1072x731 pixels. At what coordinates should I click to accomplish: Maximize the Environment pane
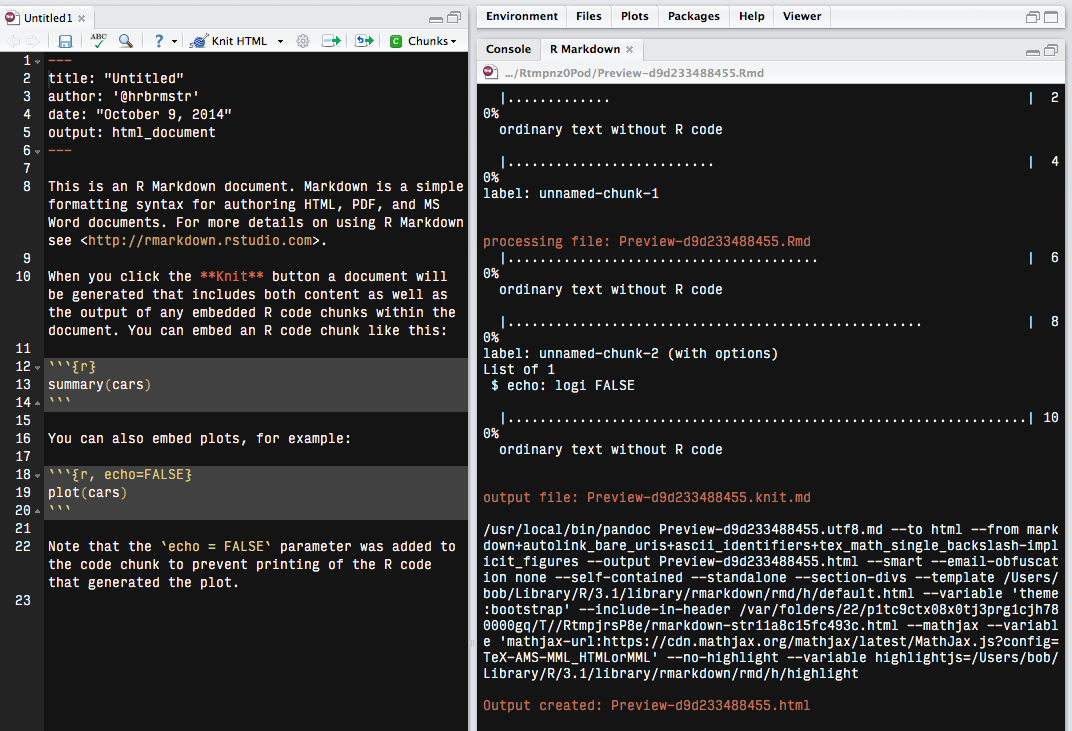[1051, 18]
